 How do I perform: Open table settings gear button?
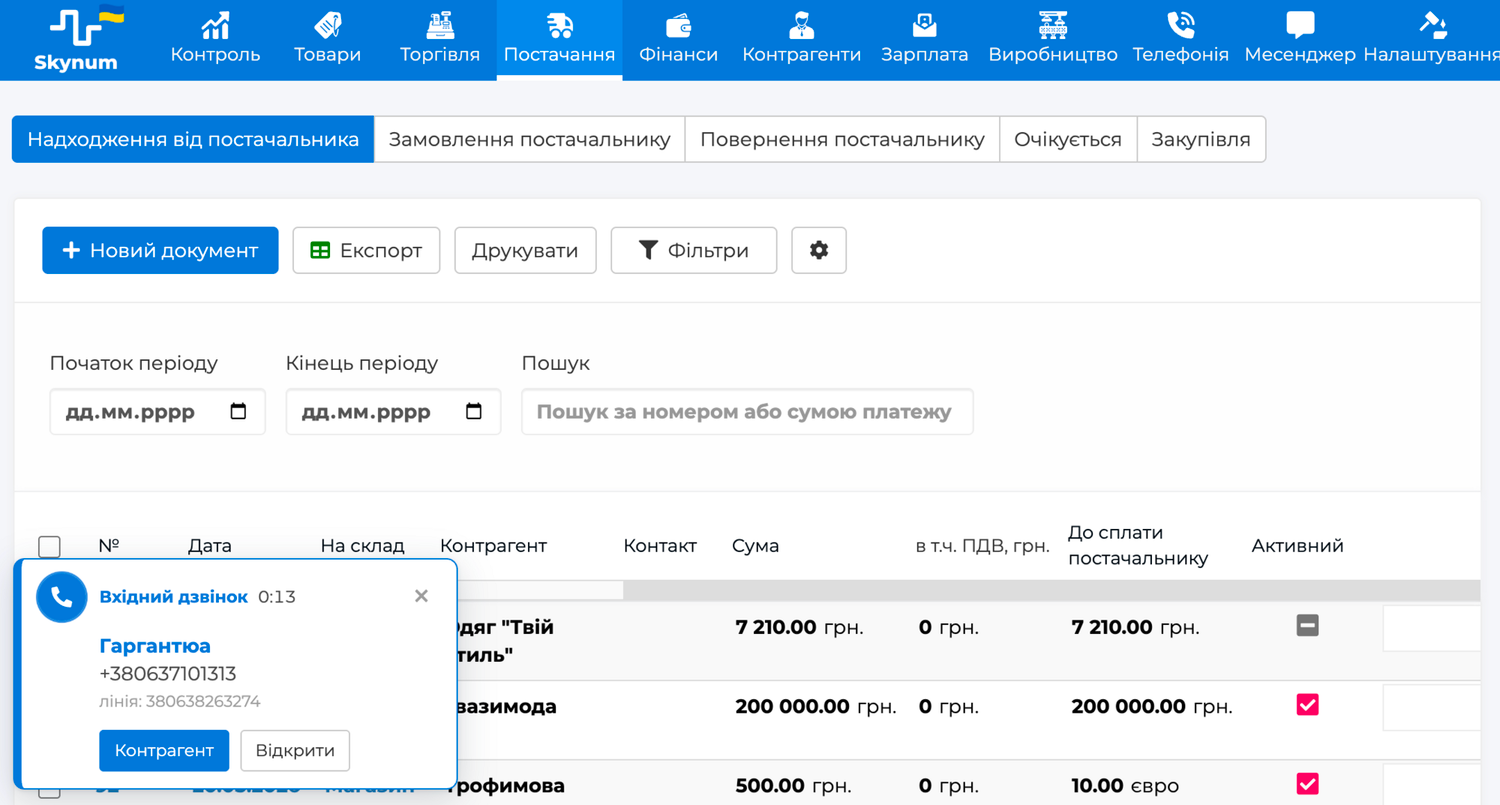click(x=819, y=250)
